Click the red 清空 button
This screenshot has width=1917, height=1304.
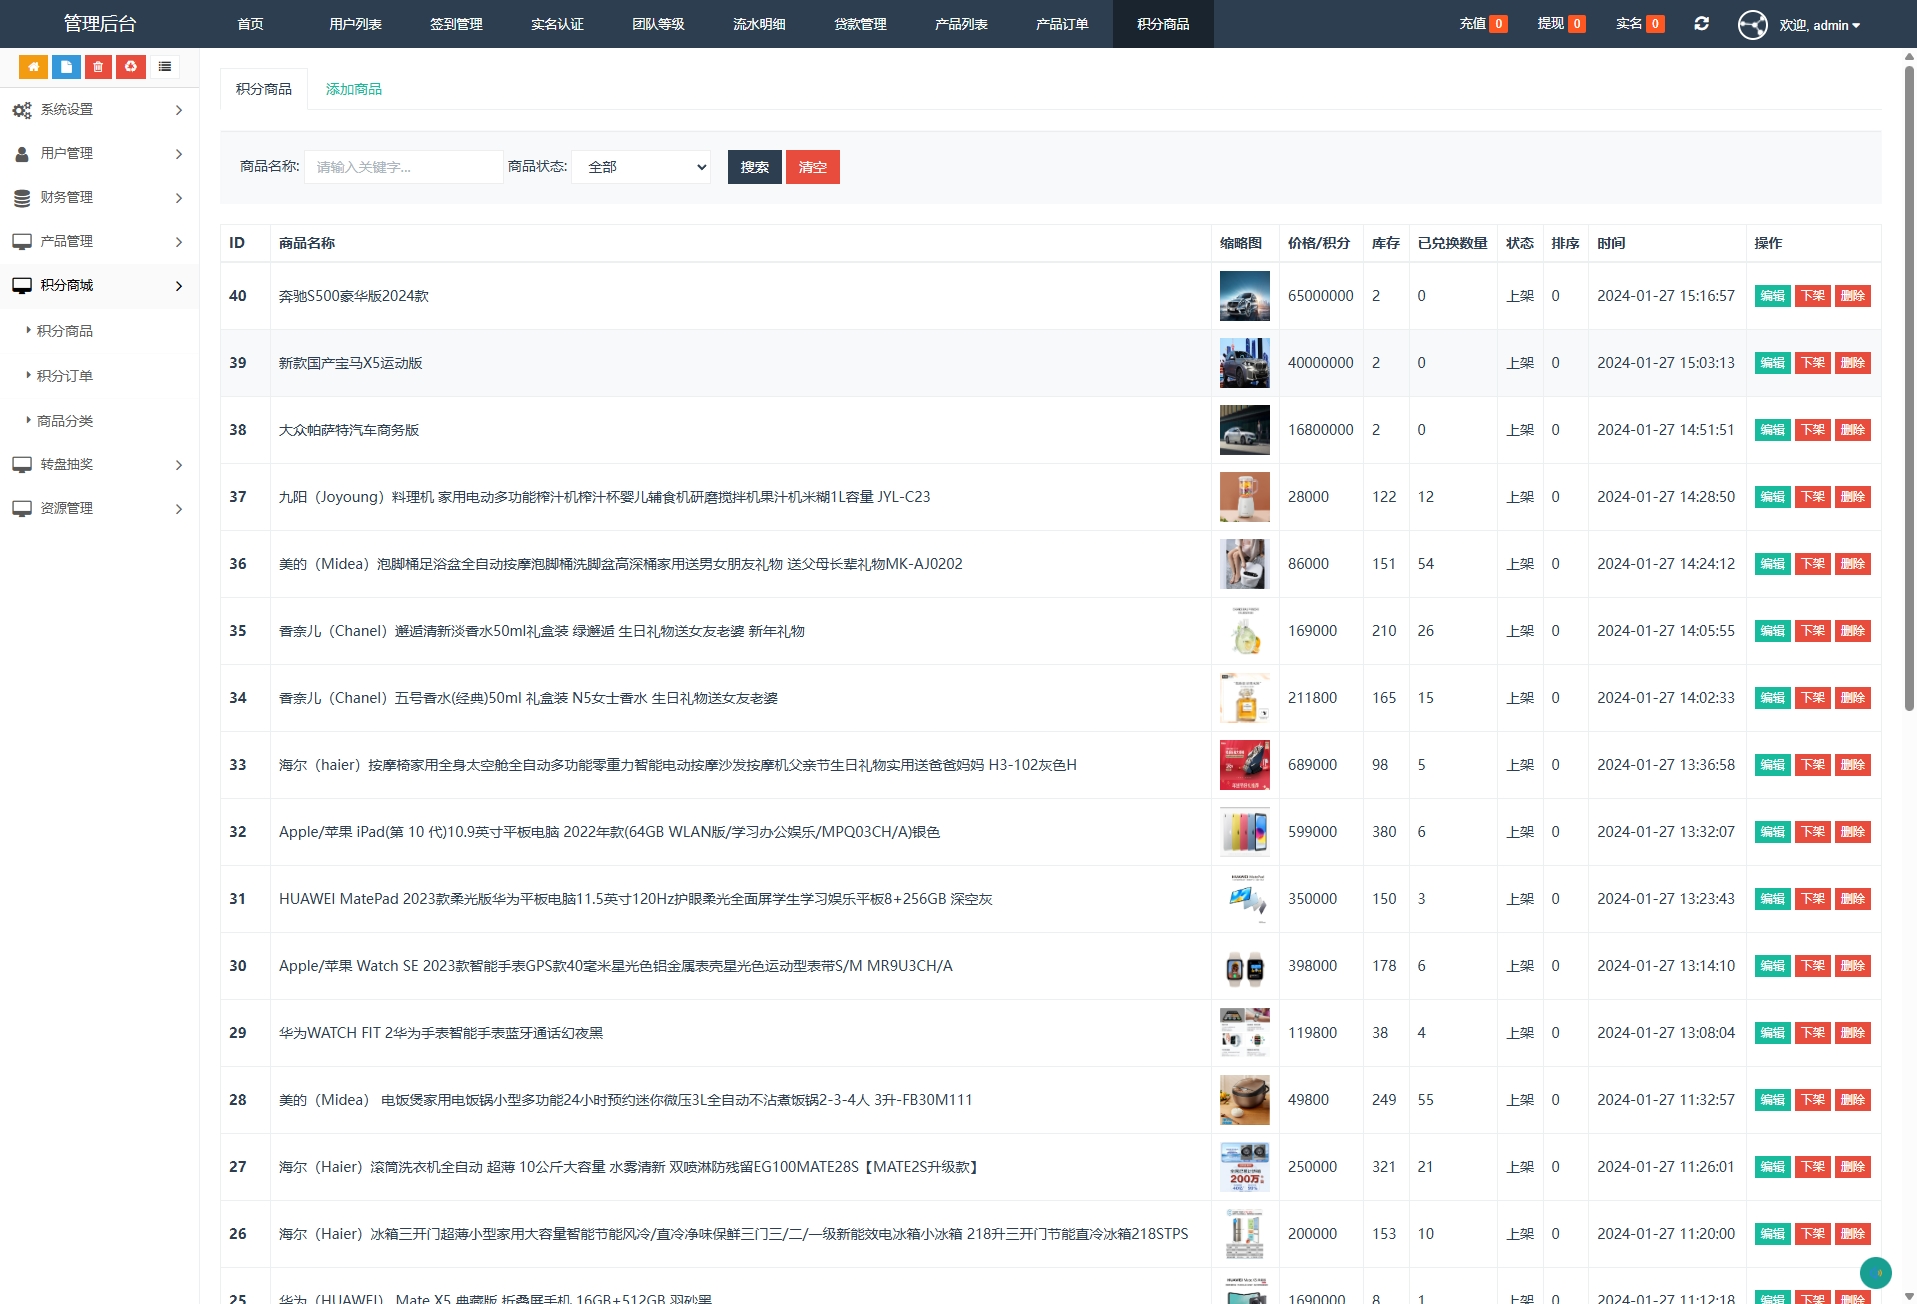click(812, 167)
